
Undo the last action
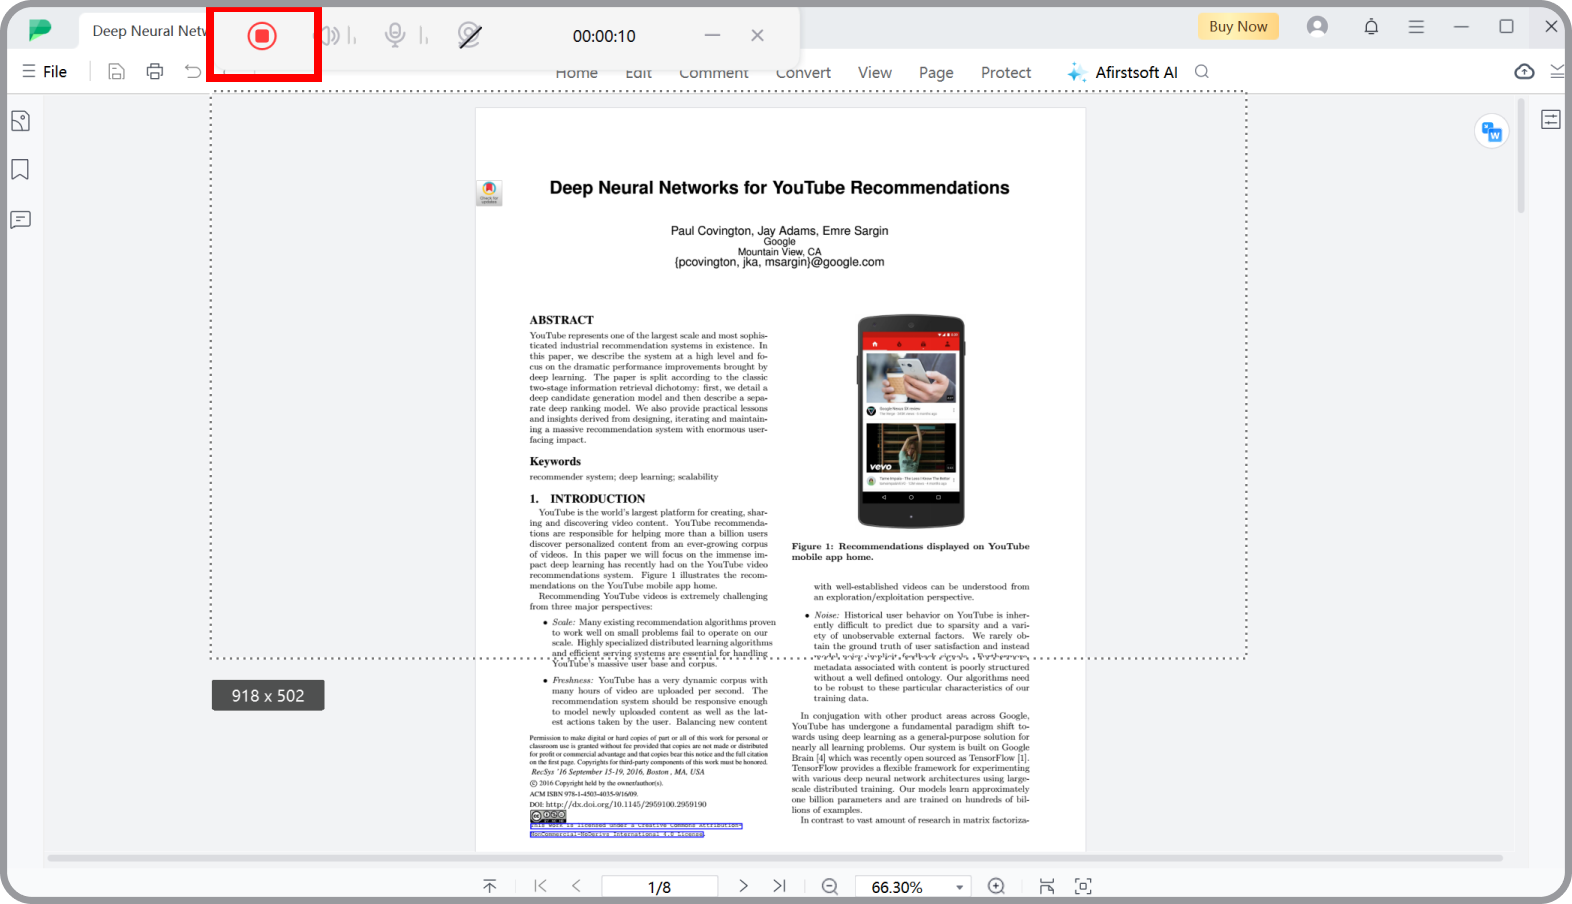[x=193, y=72]
